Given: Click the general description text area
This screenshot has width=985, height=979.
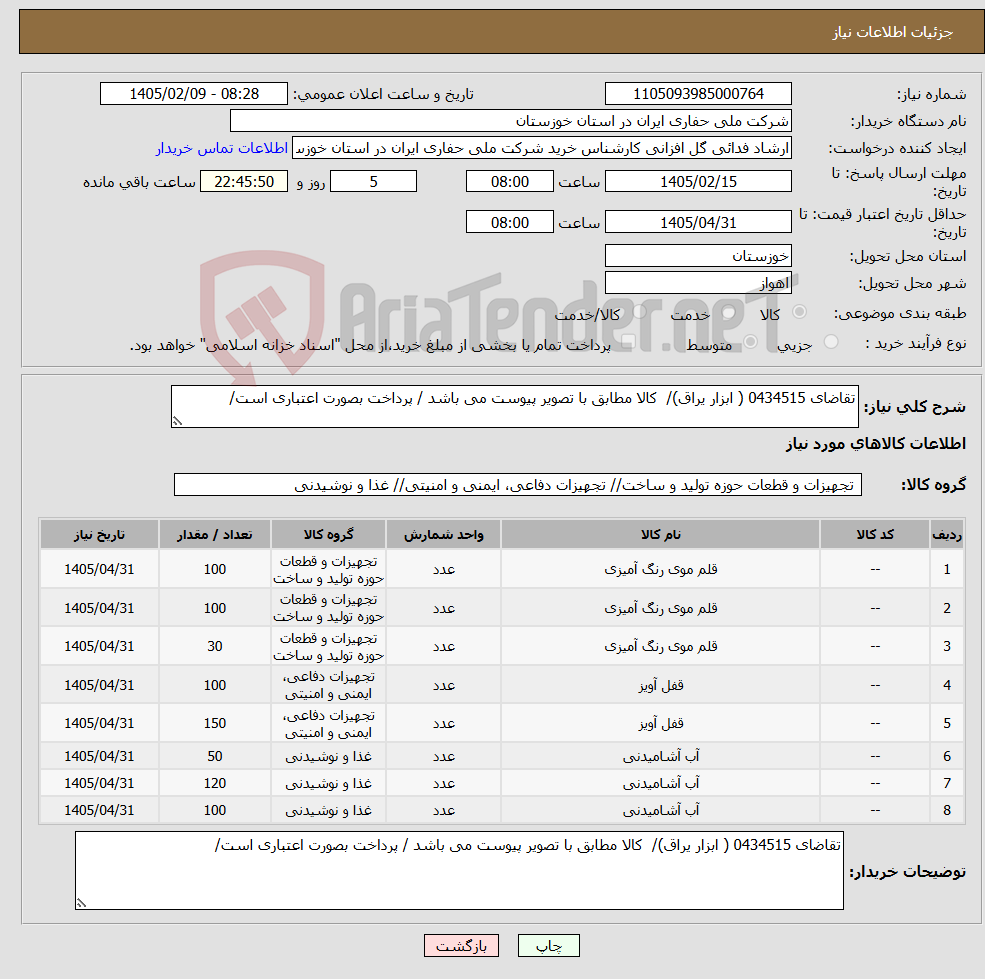Looking at the screenshot, I should (x=514, y=407).
